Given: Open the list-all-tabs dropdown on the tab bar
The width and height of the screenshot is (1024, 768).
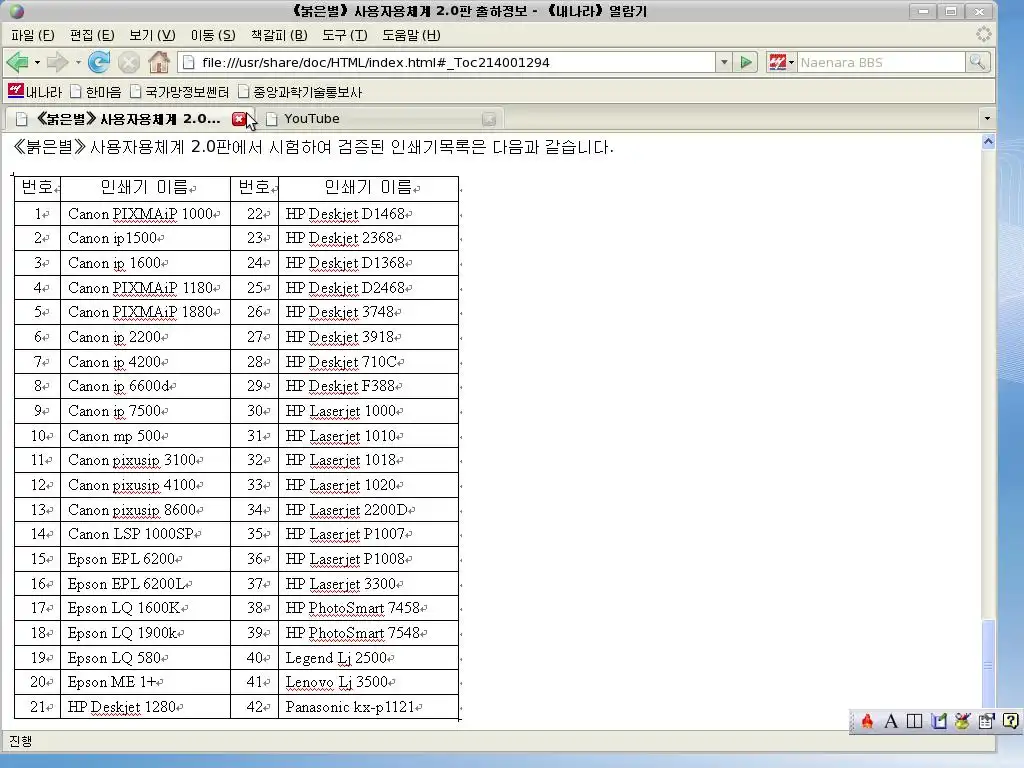Looking at the screenshot, I should (x=987, y=119).
